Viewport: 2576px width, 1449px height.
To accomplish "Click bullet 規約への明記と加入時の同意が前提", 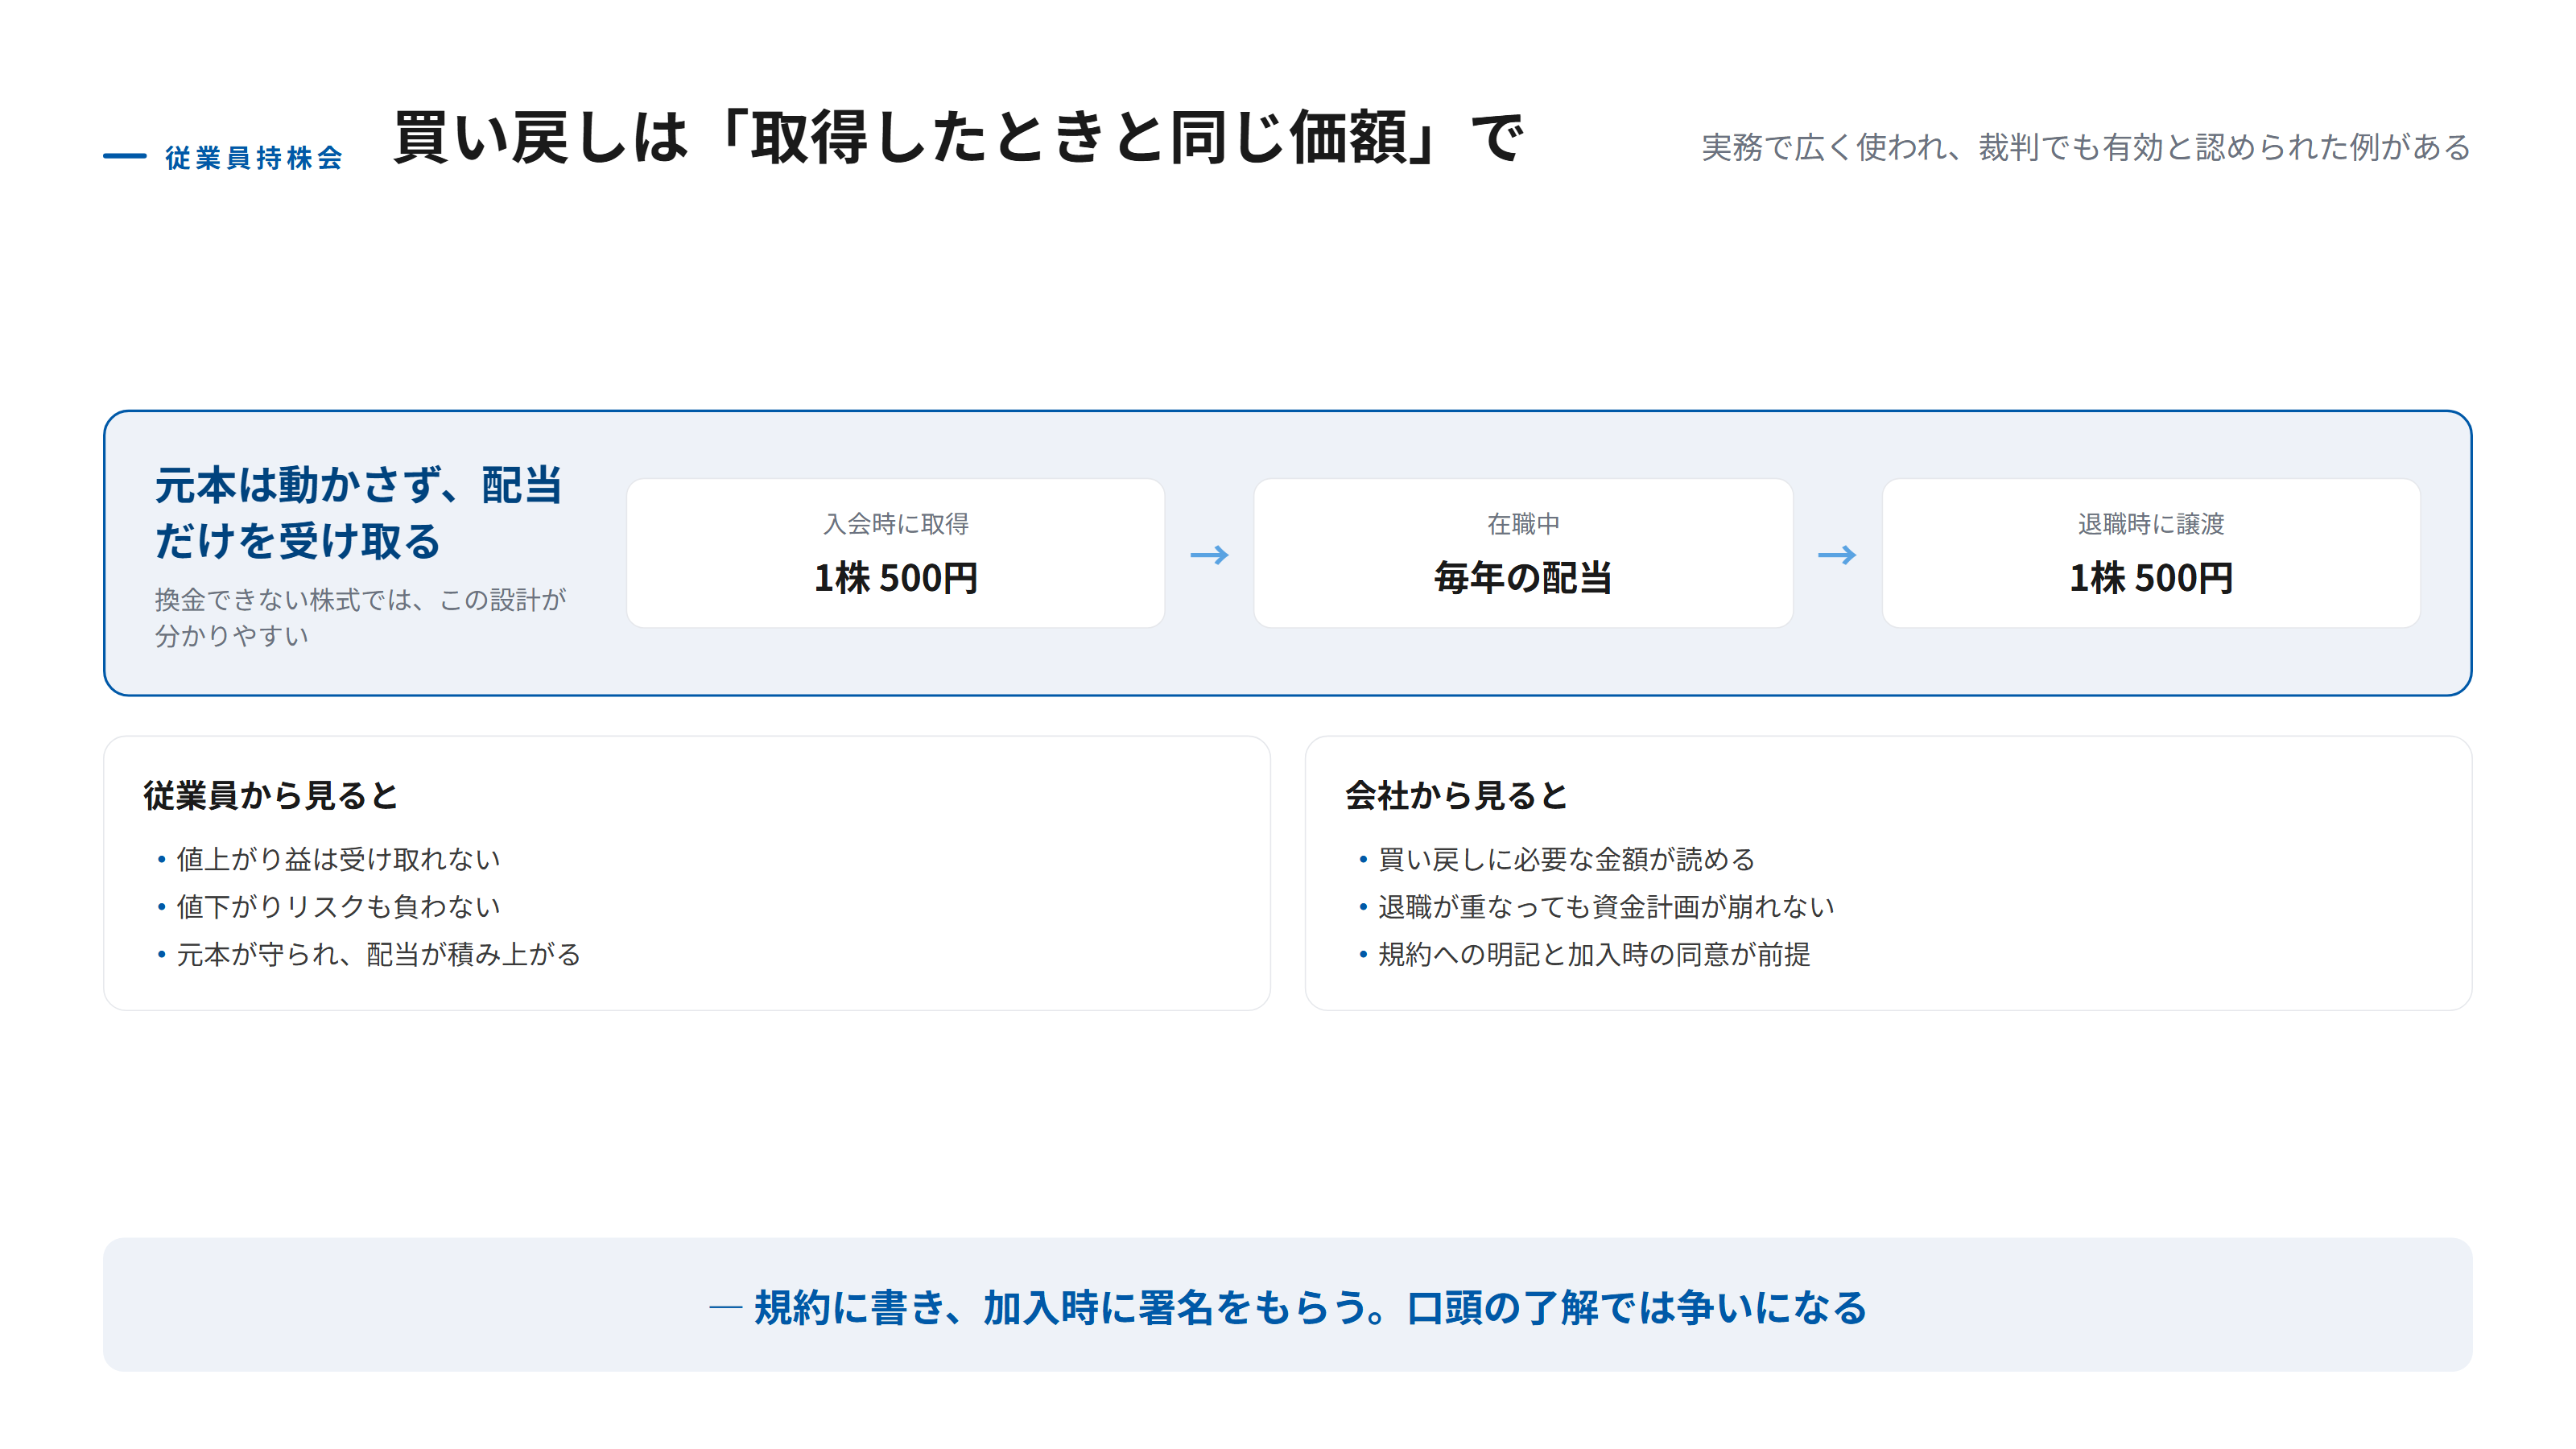I will coord(1594,954).
